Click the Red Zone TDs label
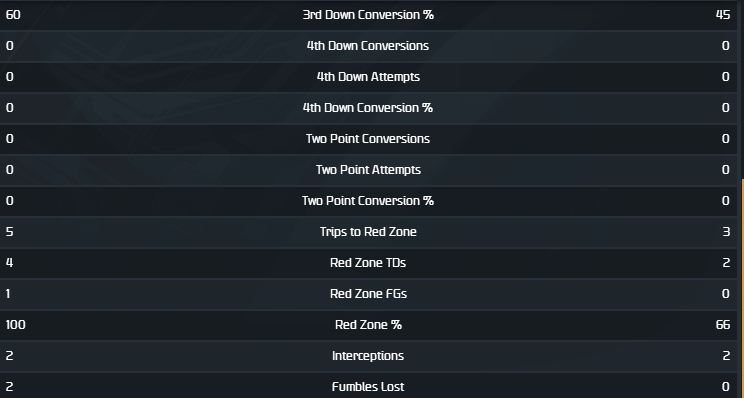This screenshot has height=398, width=744. [368, 263]
